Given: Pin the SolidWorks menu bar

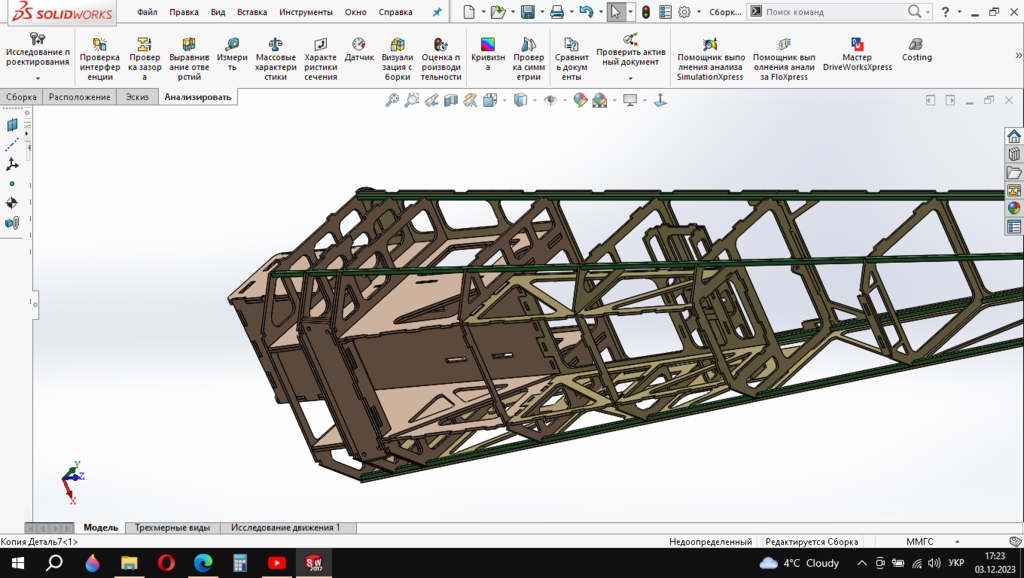Looking at the screenshot, I should pos(436,12).
